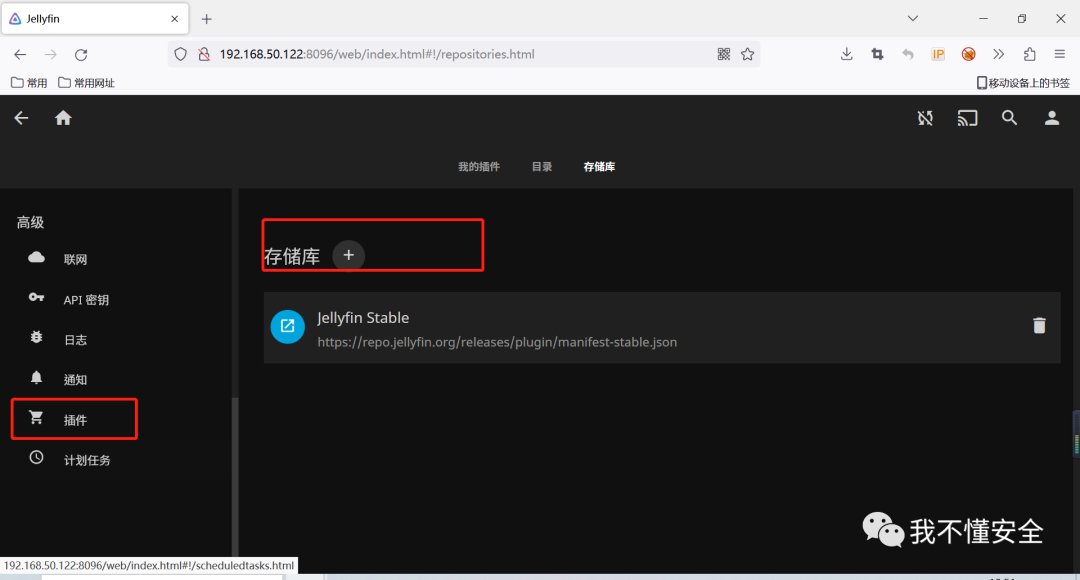
Task: Bookmark this page with star icon
Action: pos(747,54)
